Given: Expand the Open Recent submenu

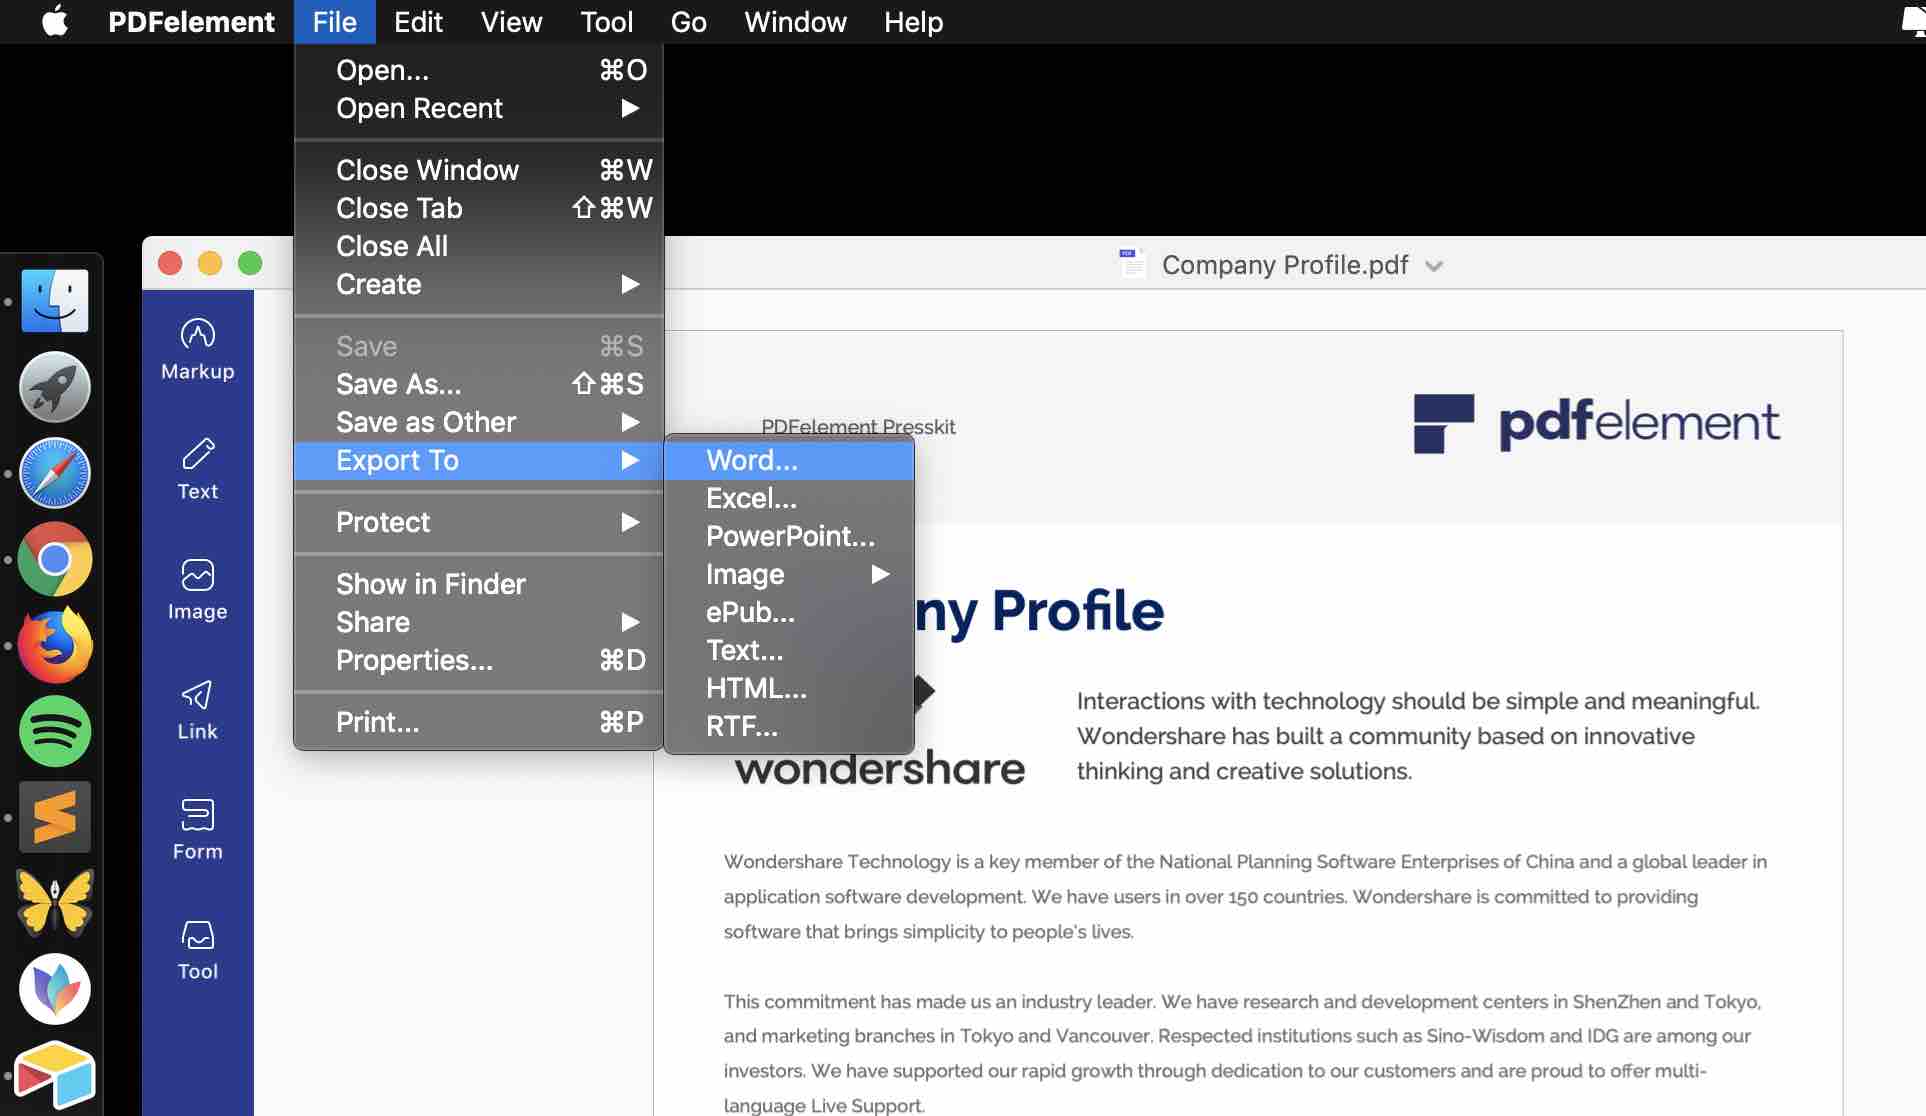Looking at the screenshot, I should (x=479, y=108).
